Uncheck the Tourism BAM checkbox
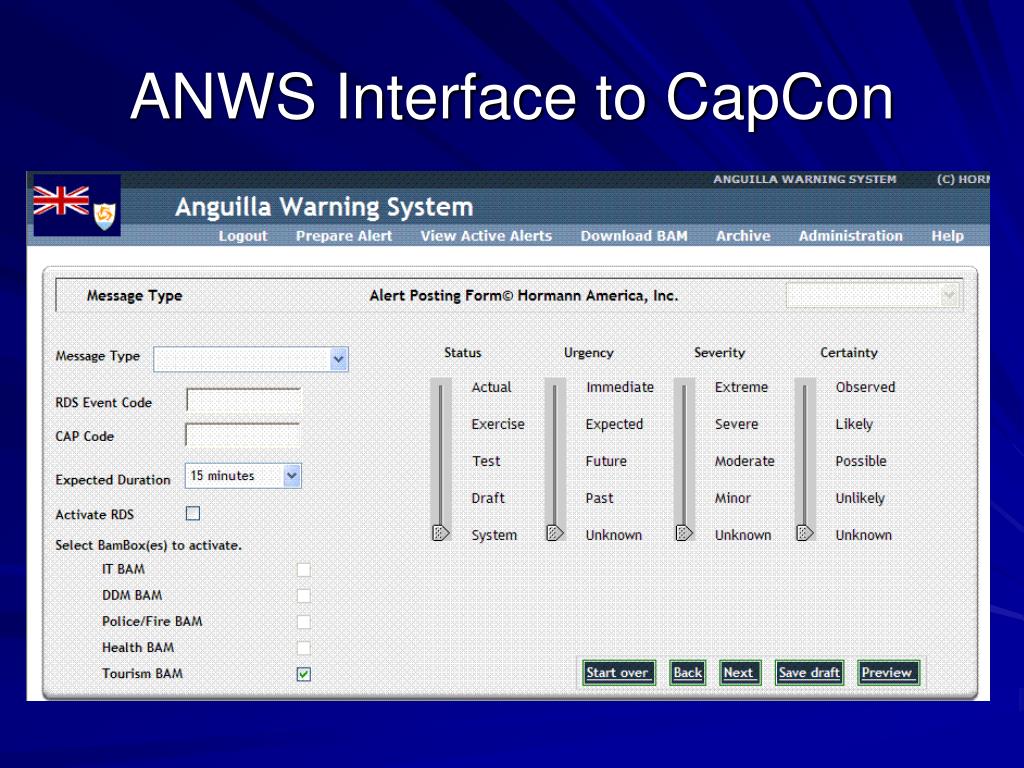The height and width of the screenshot is (768, 1024). click(304, 674)
